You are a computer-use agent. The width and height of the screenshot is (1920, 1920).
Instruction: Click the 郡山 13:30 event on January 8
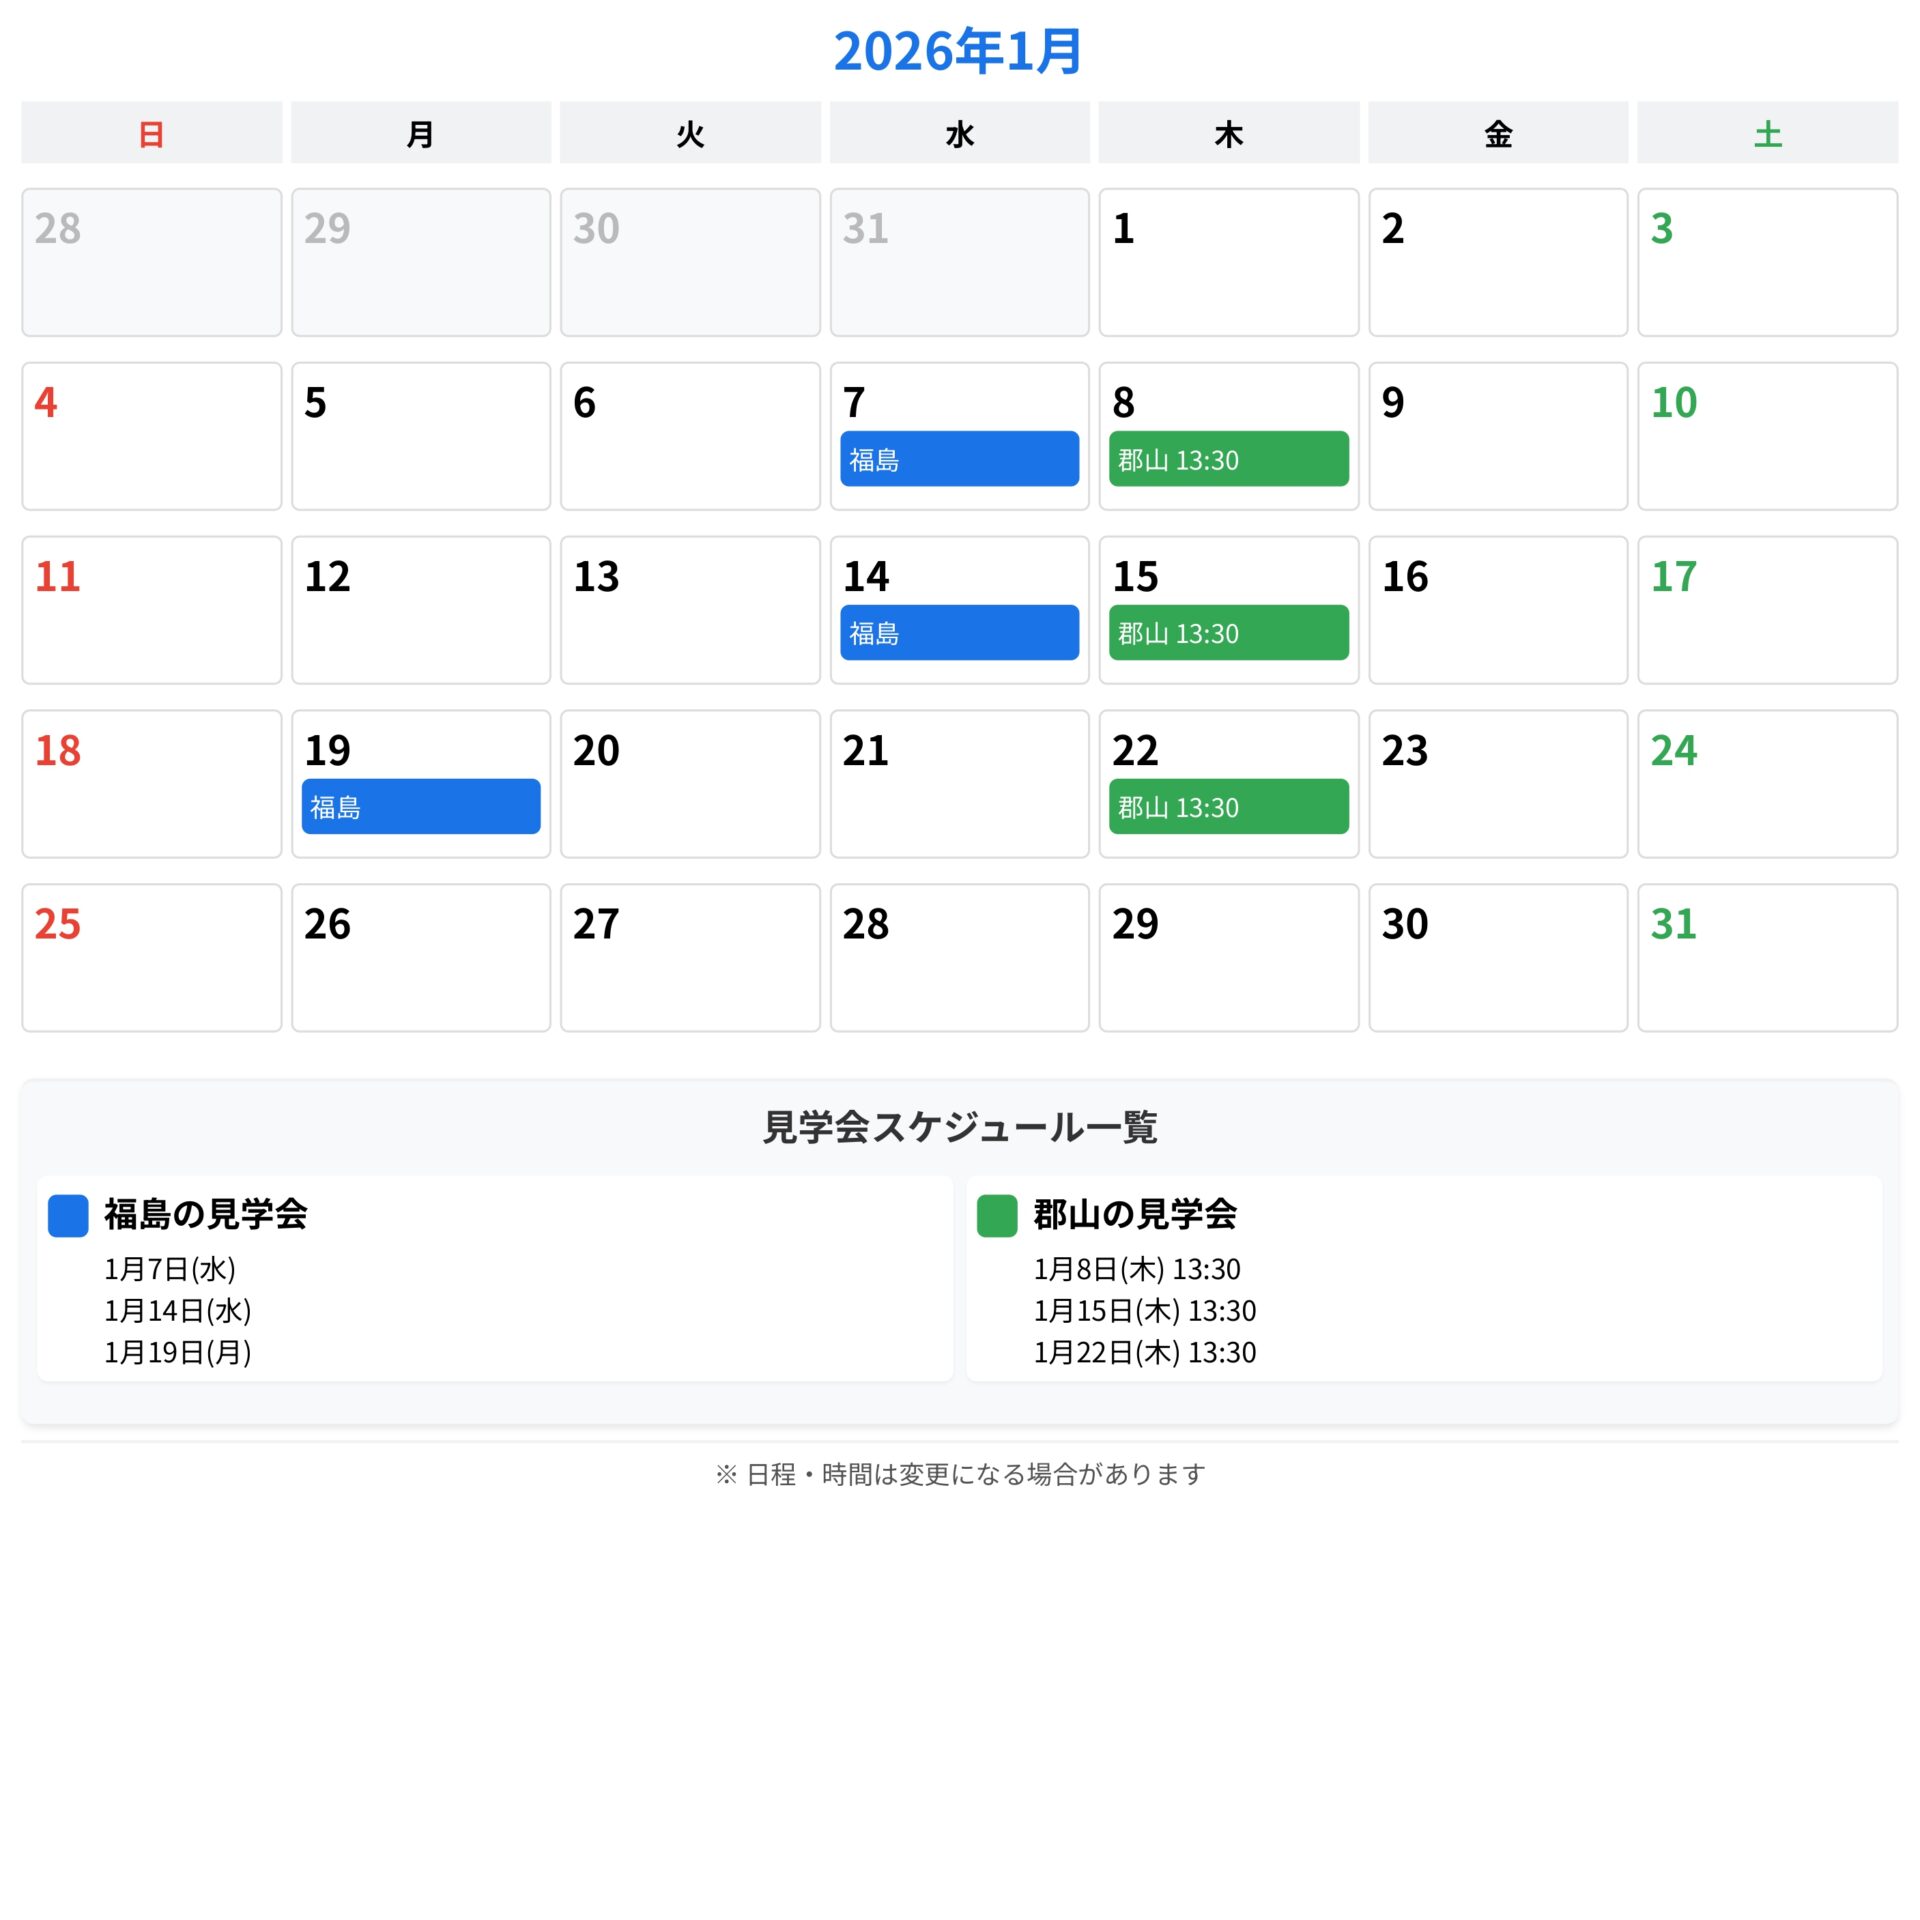click(x=1228, y=459)
